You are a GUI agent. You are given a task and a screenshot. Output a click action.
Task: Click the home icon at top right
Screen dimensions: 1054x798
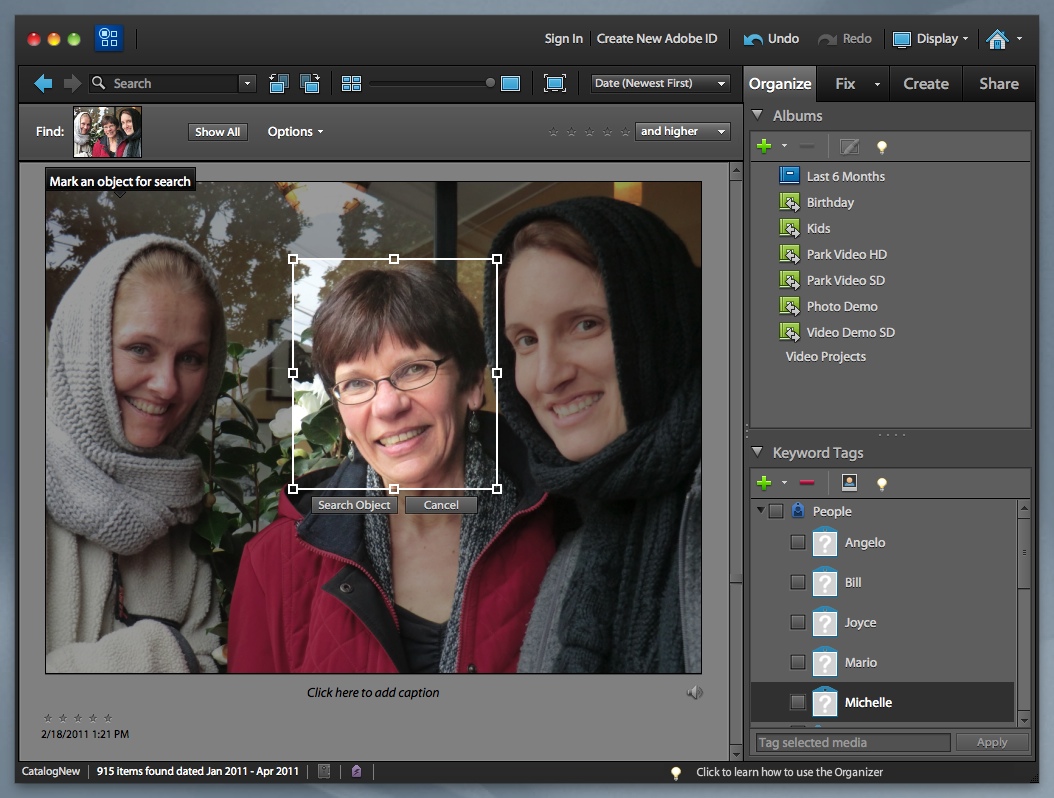tap(997, 39)
